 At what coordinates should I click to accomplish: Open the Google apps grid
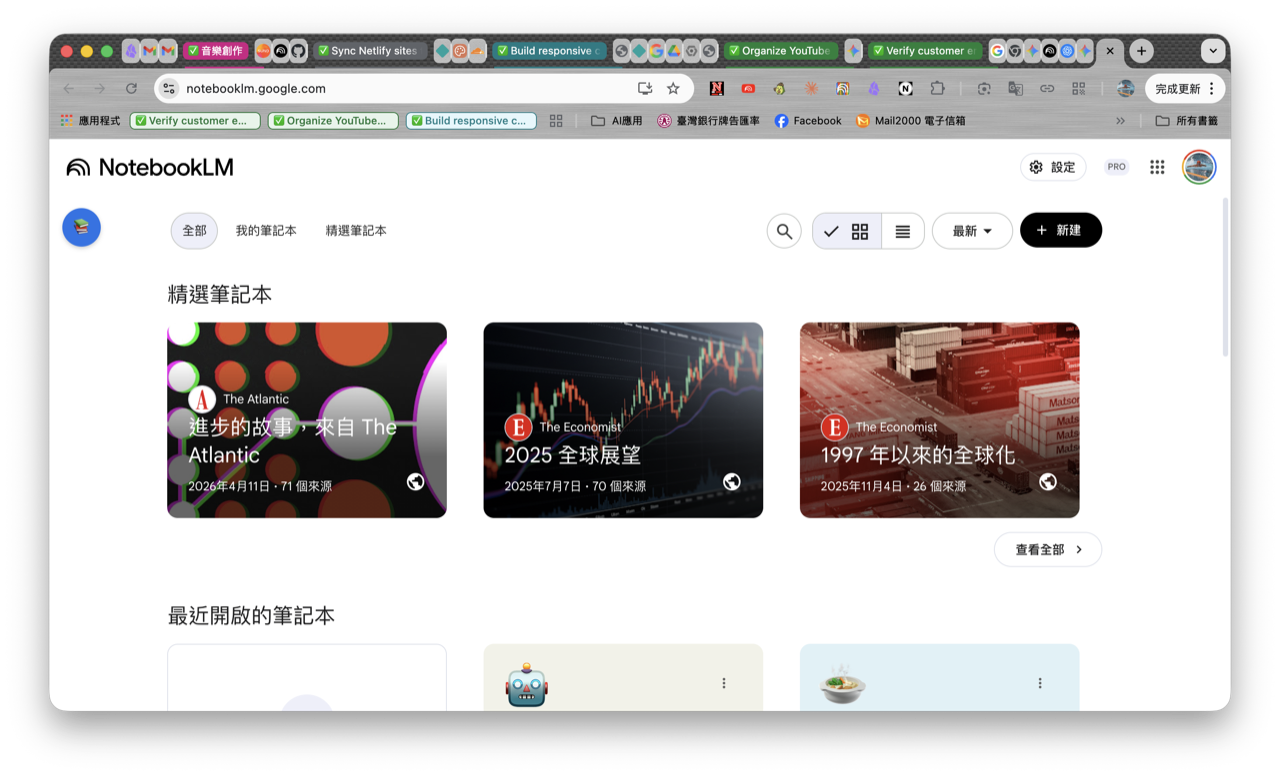click(x=1157, y=167)
